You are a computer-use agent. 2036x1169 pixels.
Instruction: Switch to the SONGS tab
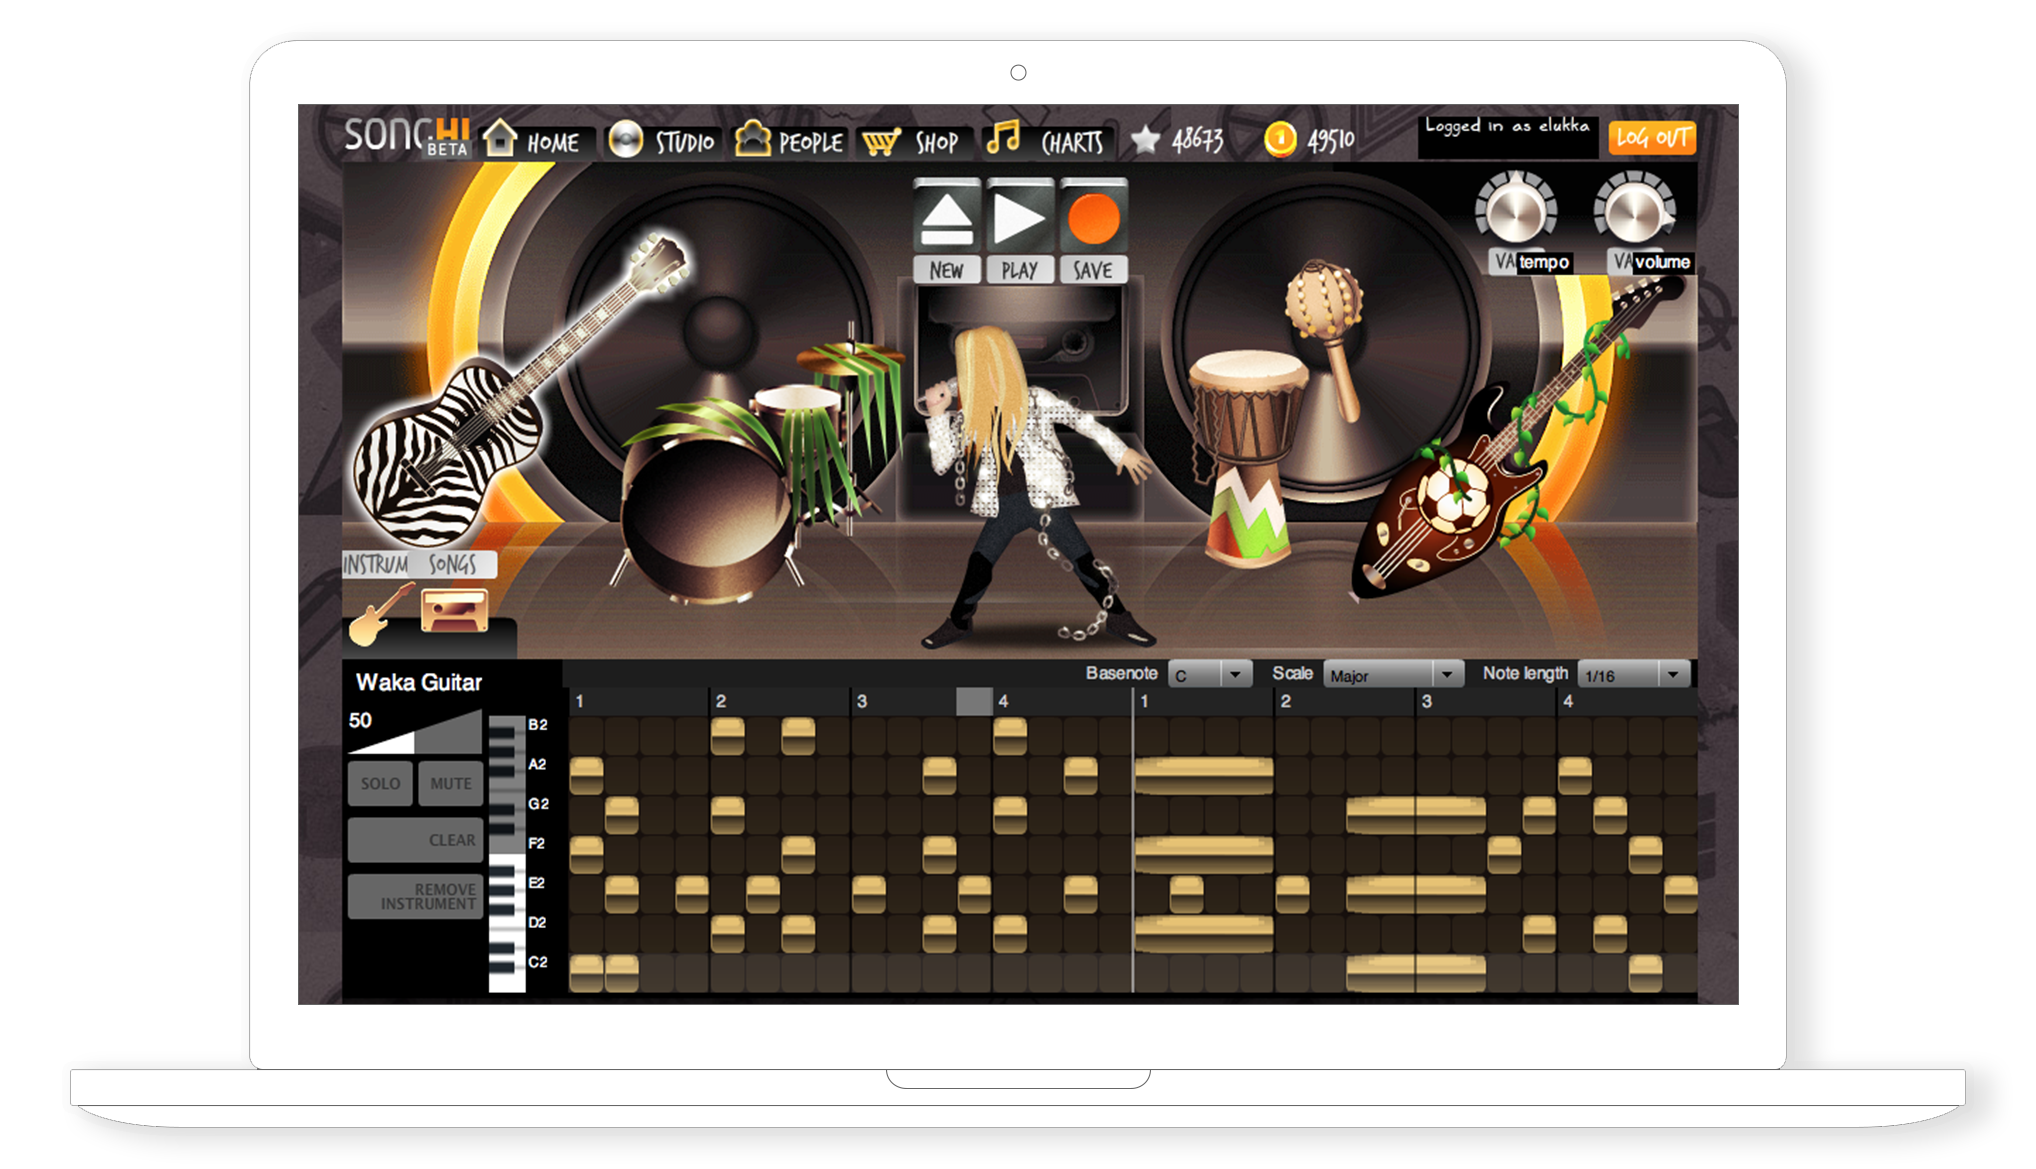point(453,565)
